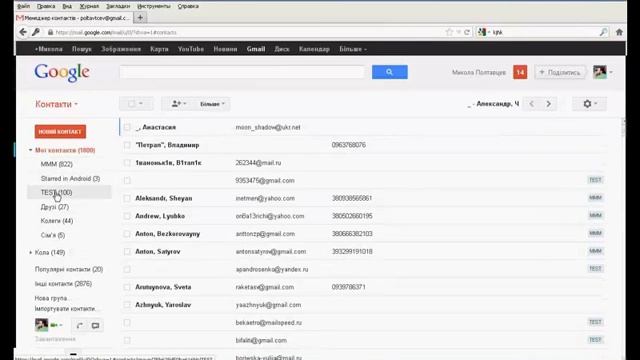Click the TEST label on apandrosenko@yandex.ru row

(596, 269)
